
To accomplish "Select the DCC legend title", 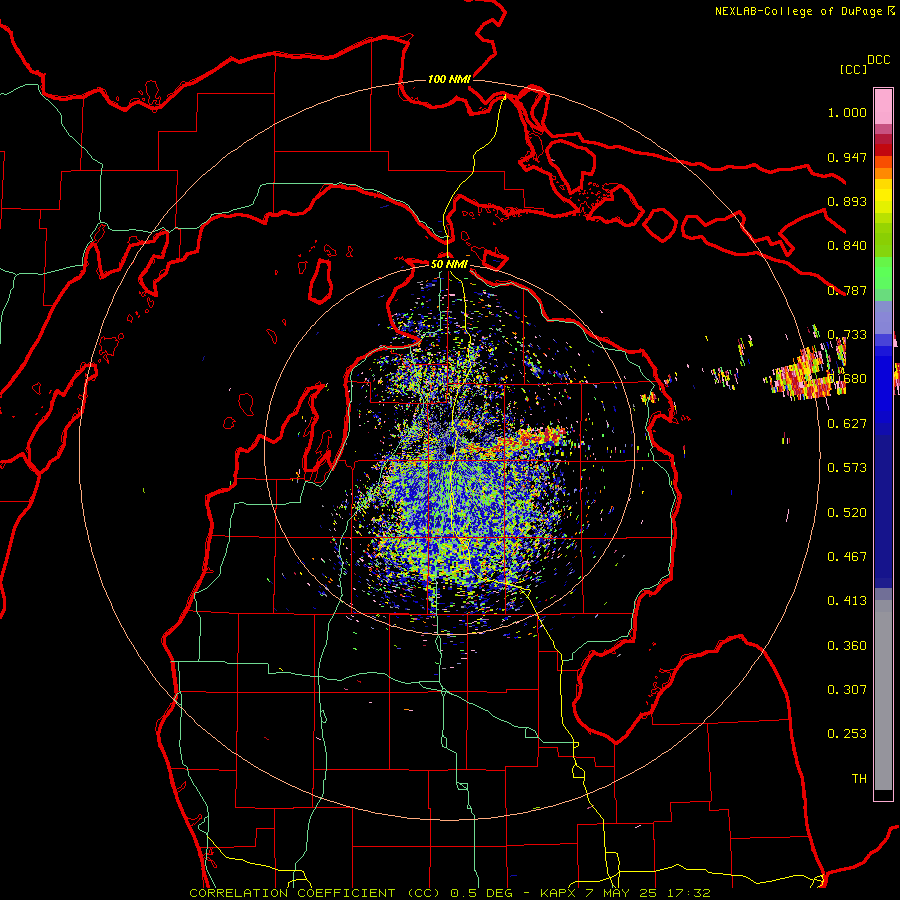I will click(x=878, y=60).
